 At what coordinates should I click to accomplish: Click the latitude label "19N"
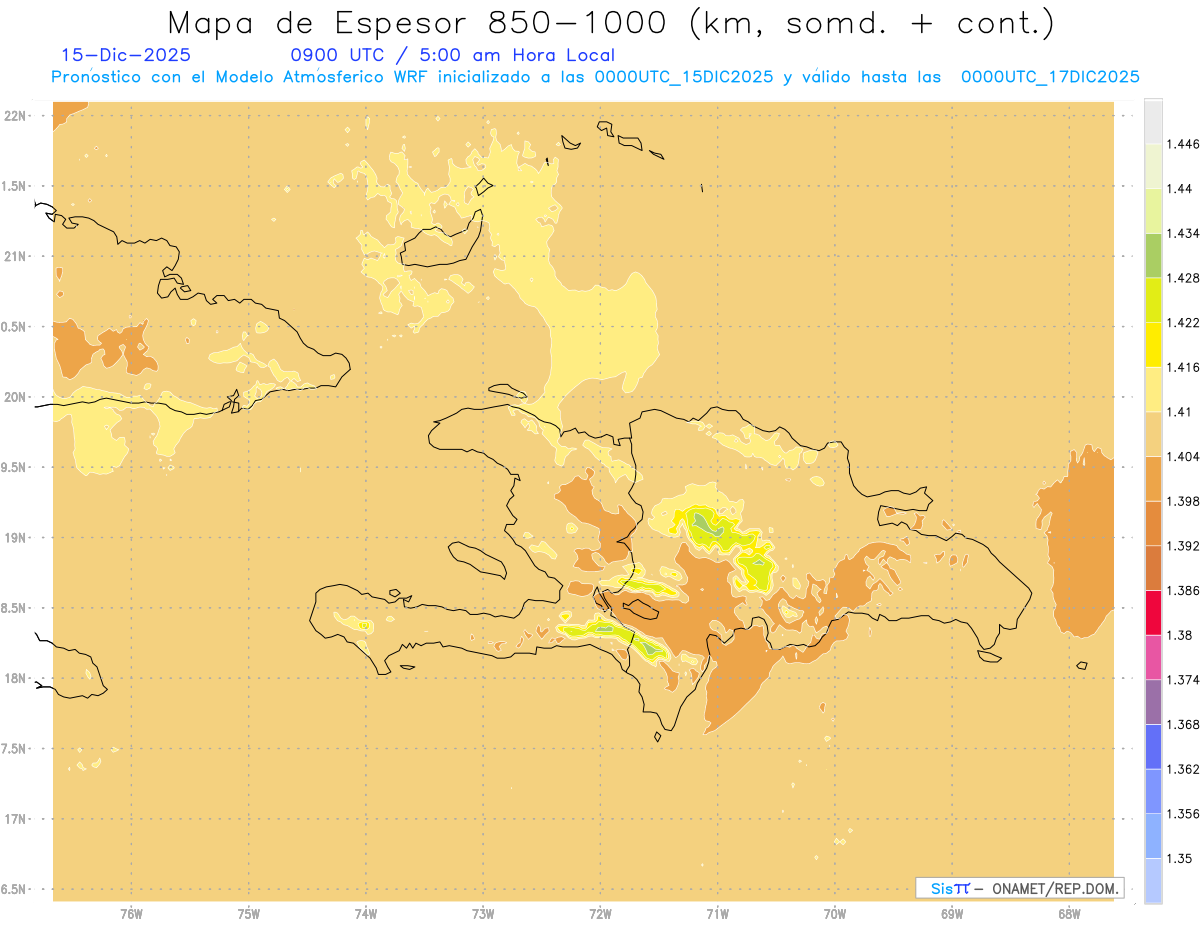16,538
